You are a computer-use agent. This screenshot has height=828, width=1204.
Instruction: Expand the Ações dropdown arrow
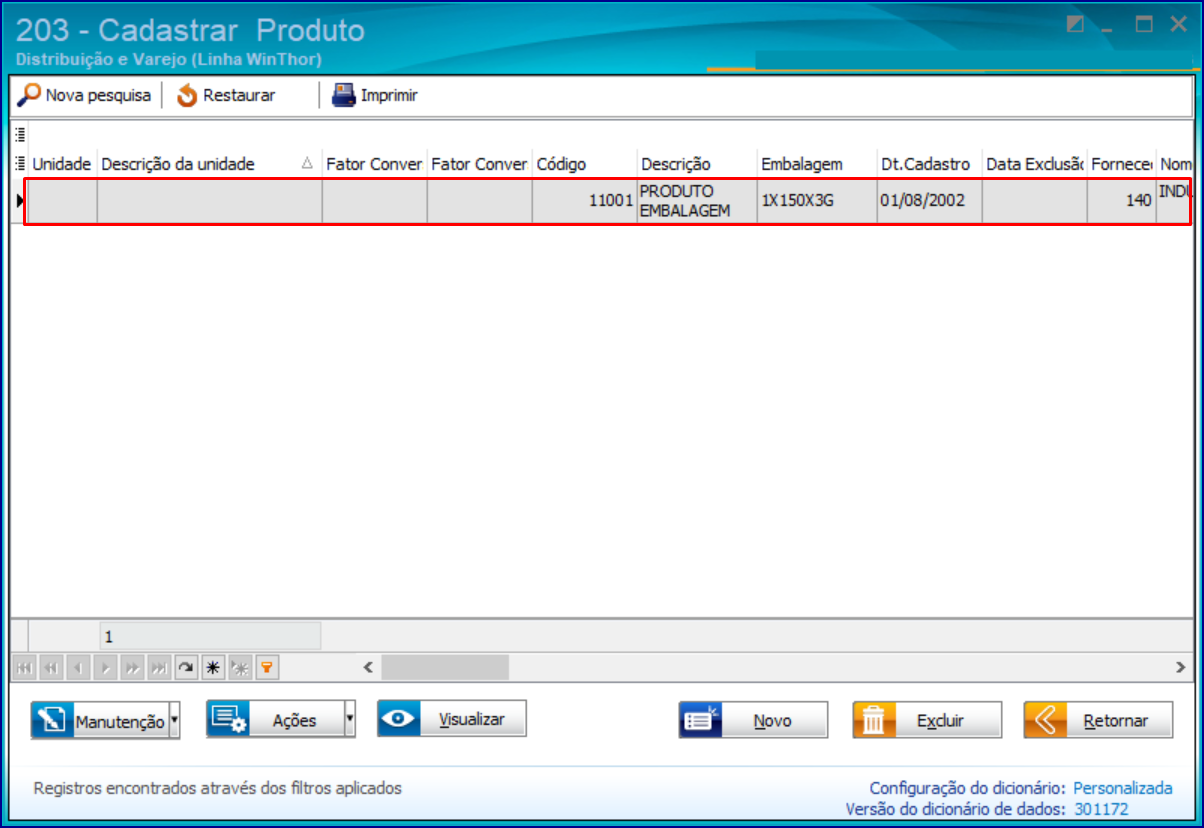click(350, 720)
